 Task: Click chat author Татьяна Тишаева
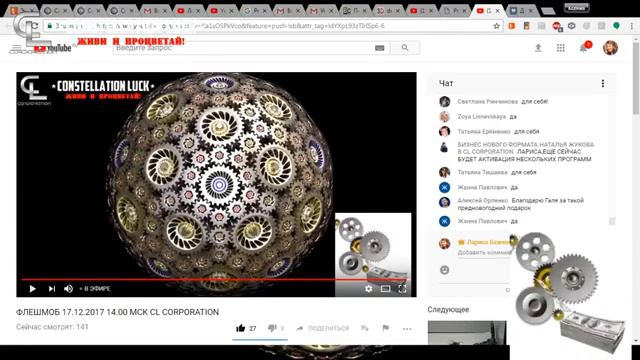point(482,172)
